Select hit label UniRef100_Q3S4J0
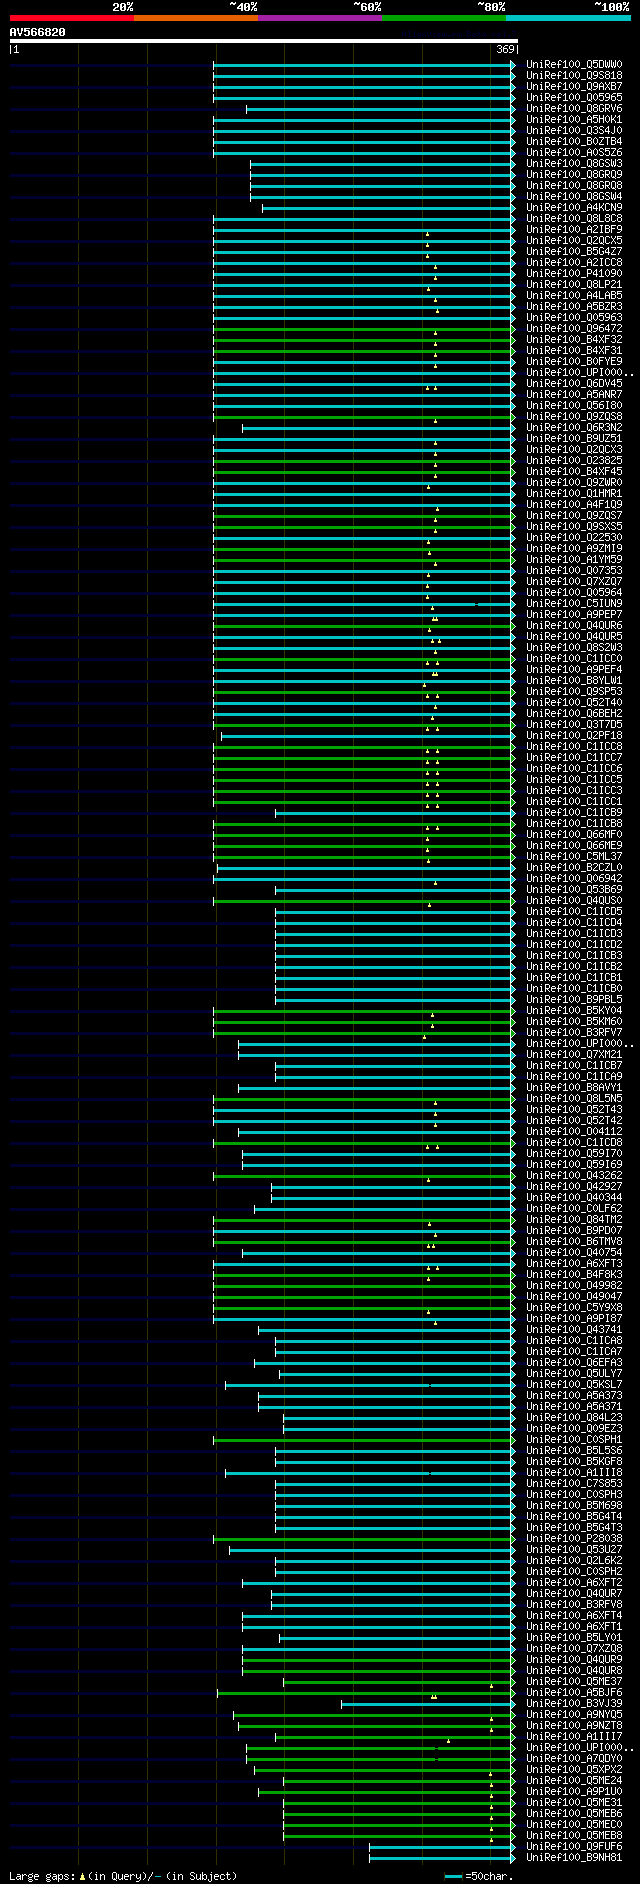 574,130
